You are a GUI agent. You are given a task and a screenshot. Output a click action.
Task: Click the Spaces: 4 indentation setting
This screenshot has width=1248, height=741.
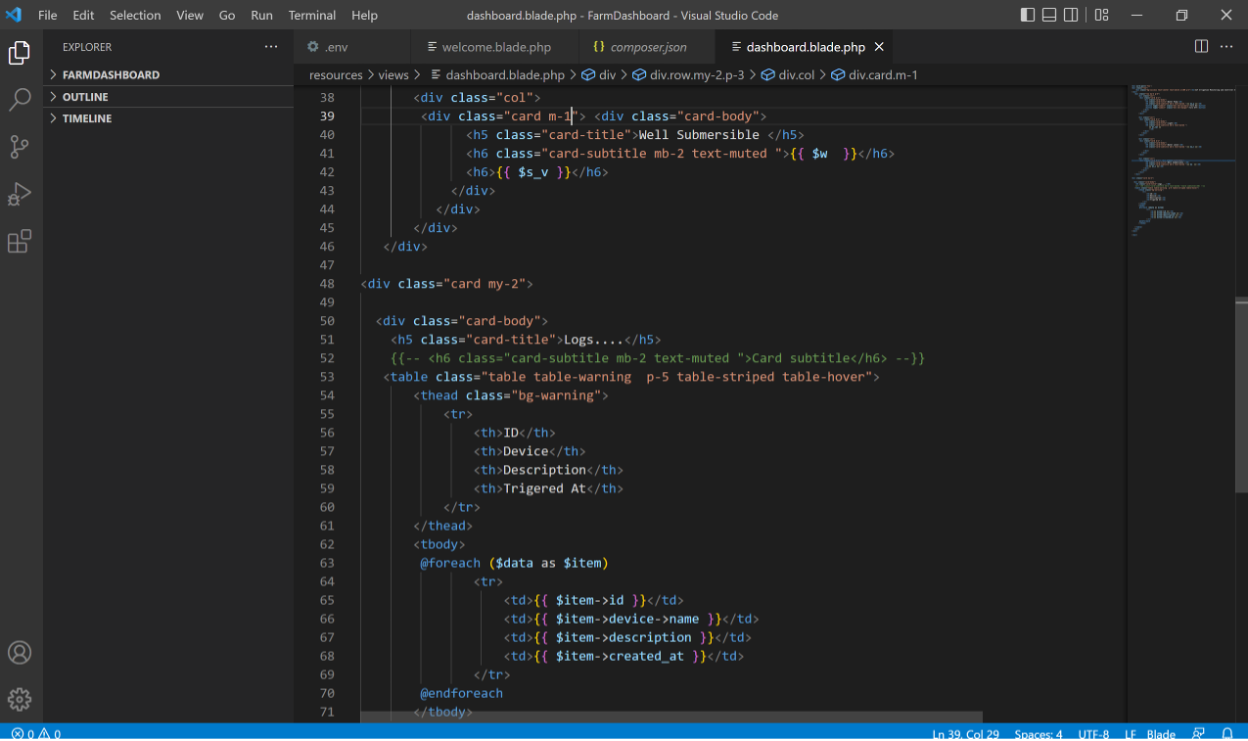click(x=1038, y=733)
